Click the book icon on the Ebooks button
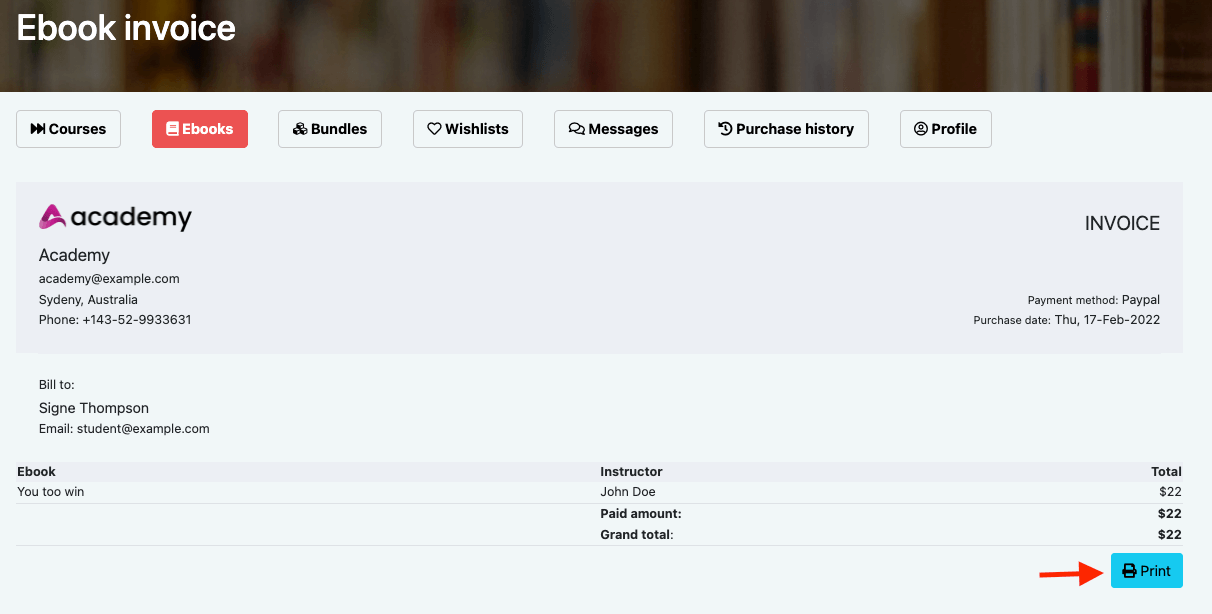The width and height of the screenshot is (1212, 614). tap(172, 129)
